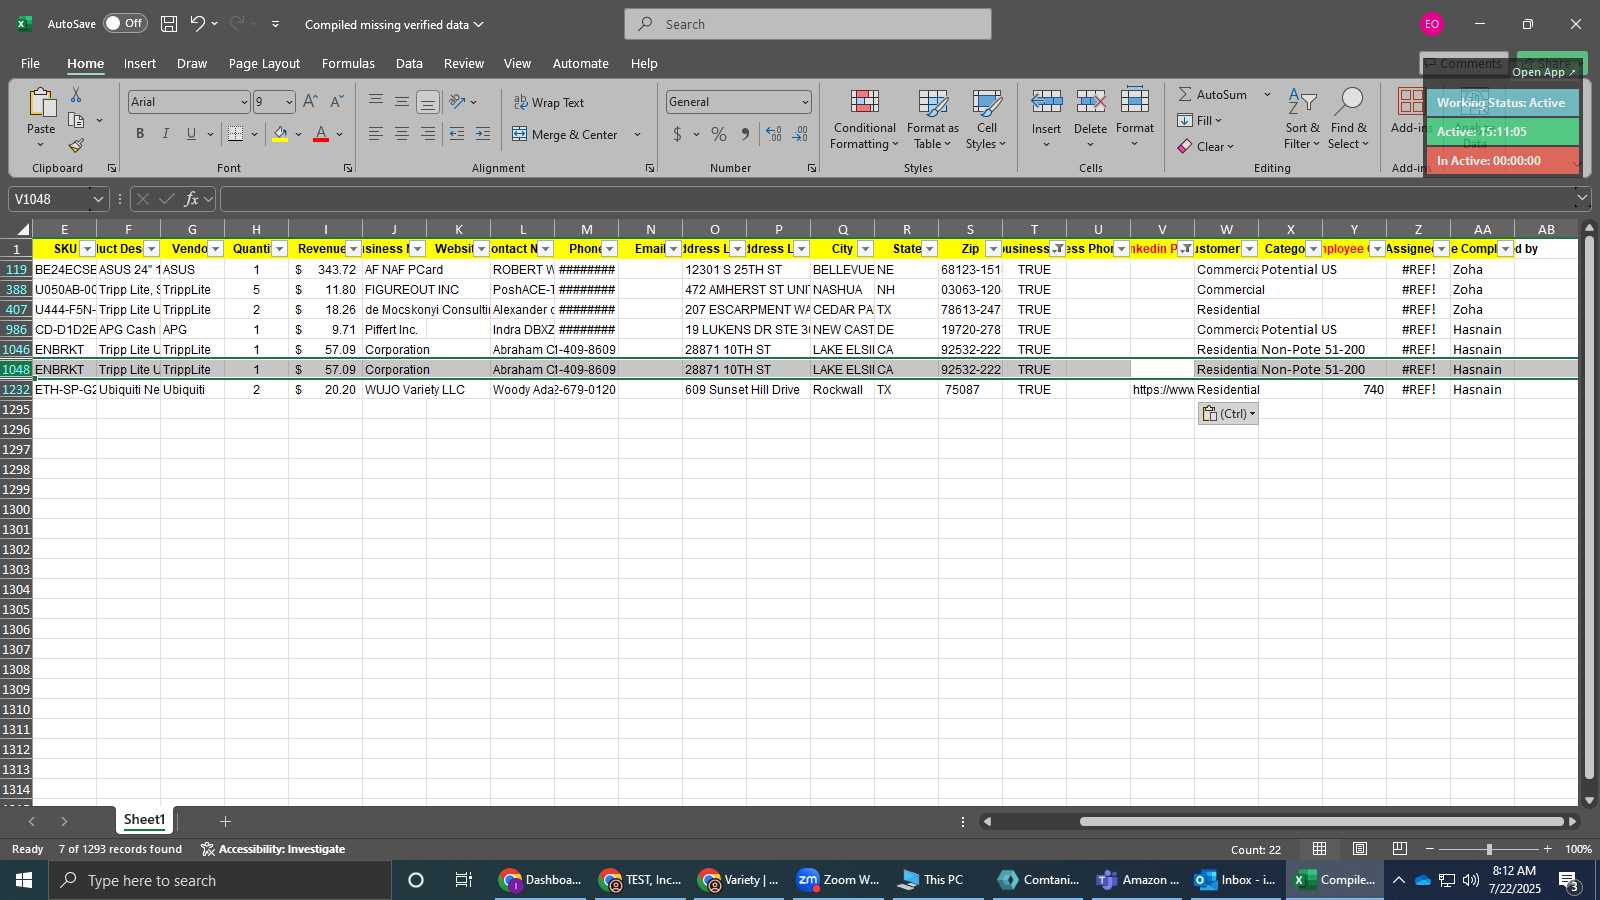Click the Insert Function fx icon

192,199
